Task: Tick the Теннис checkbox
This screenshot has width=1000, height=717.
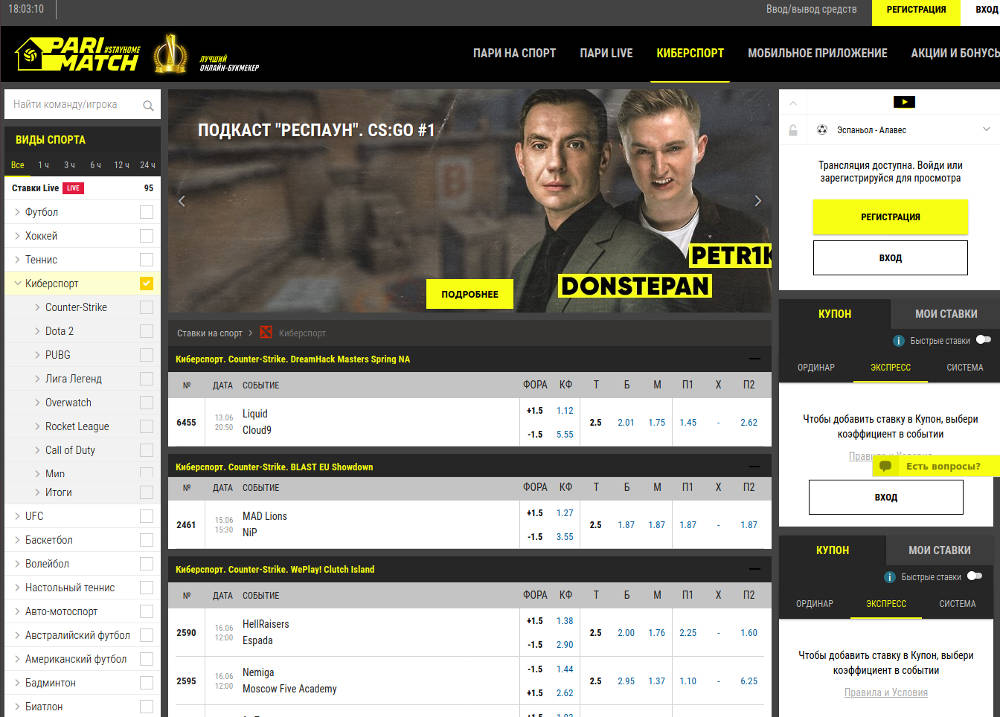Action: 147,260
